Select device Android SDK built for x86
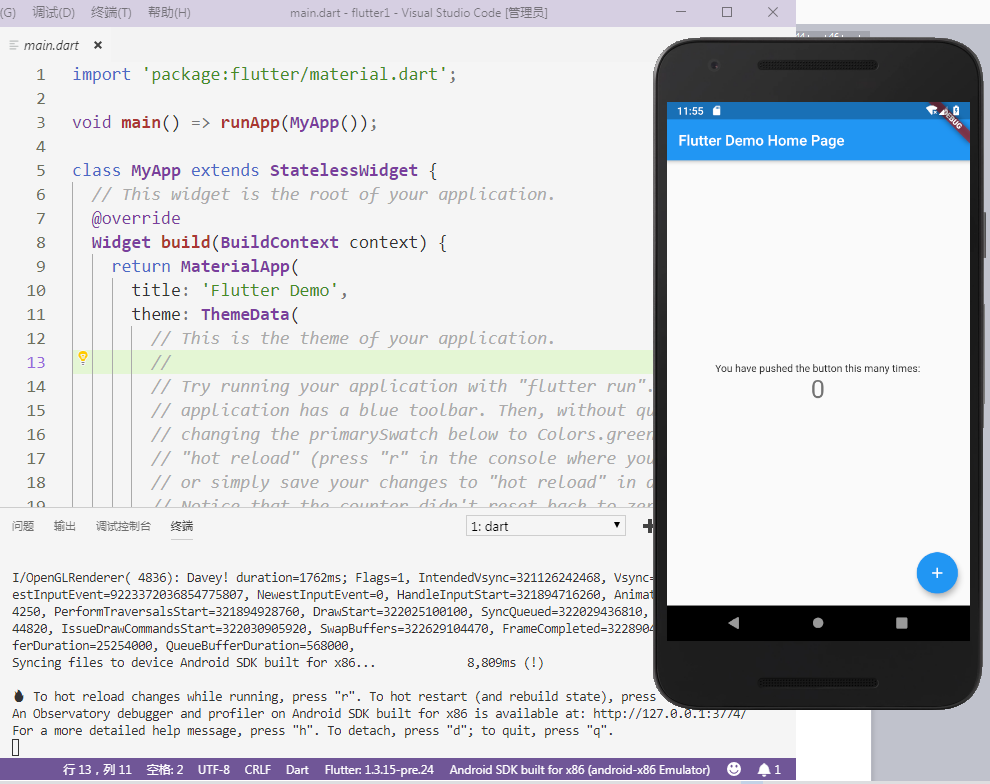990x784 pixels. pyautogui.click(x=580, y=769)
